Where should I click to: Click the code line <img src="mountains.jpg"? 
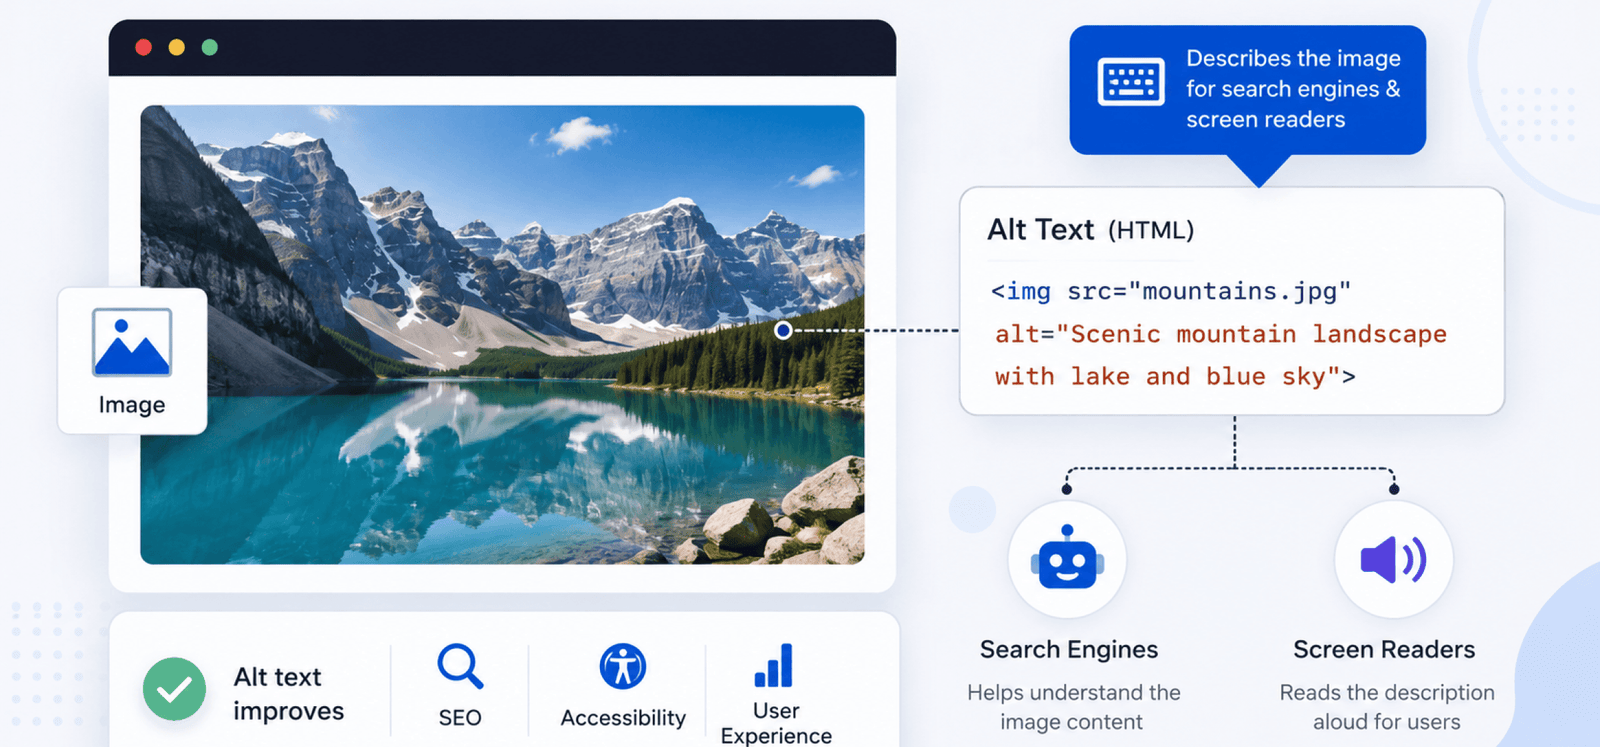tap(1171, 291)
